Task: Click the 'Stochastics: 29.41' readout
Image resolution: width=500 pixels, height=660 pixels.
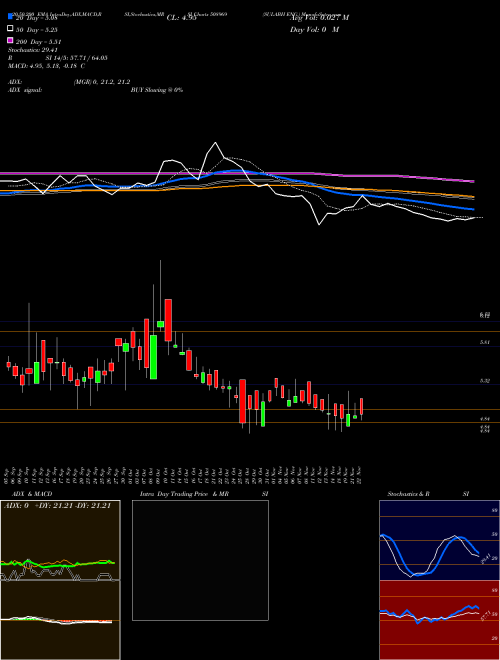Action: (x=32, y=50)
